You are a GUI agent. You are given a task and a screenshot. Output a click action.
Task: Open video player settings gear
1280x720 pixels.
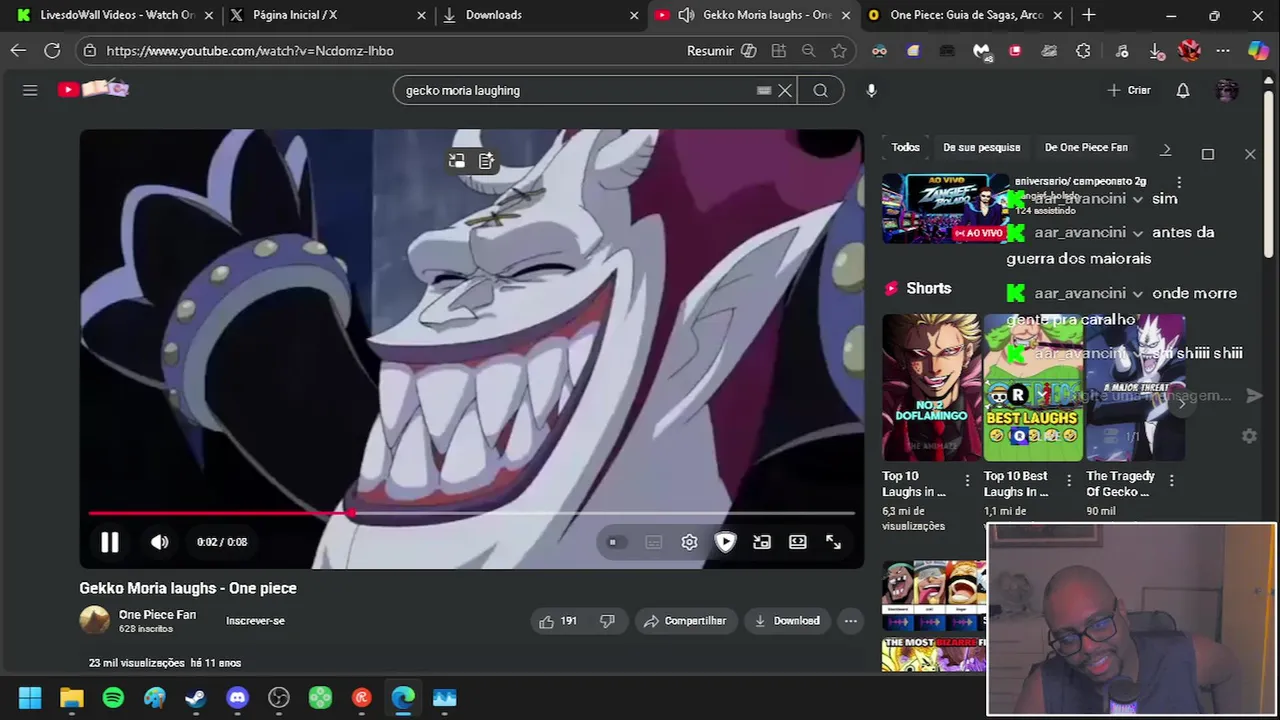point(689,542)
